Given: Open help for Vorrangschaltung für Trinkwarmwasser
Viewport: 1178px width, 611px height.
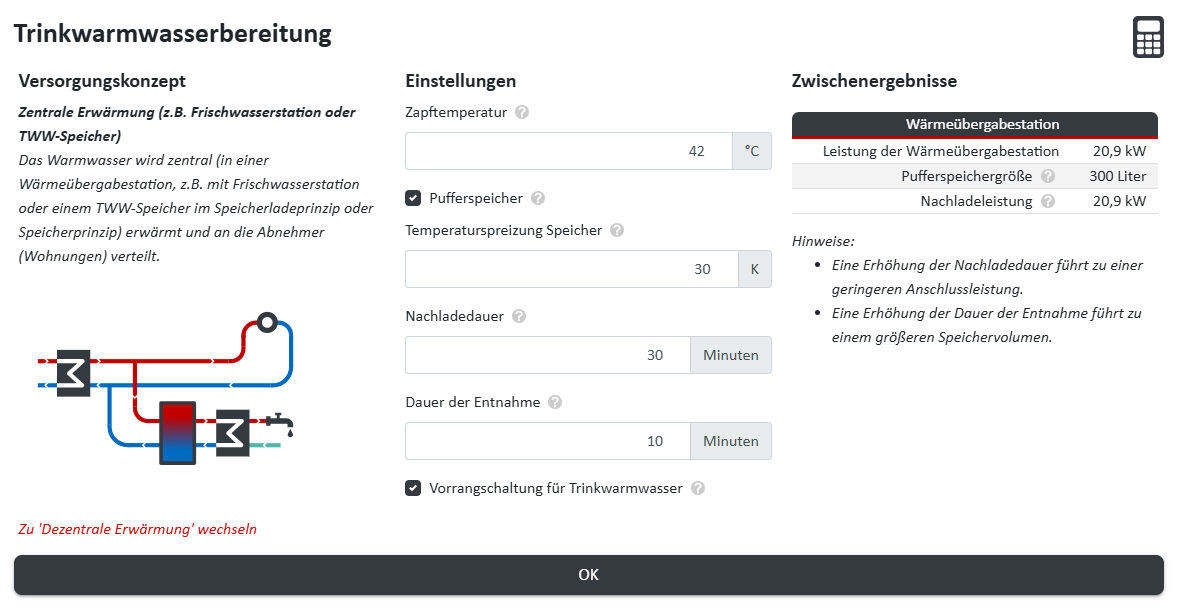Looking at the screenshot, I should 698,488.
